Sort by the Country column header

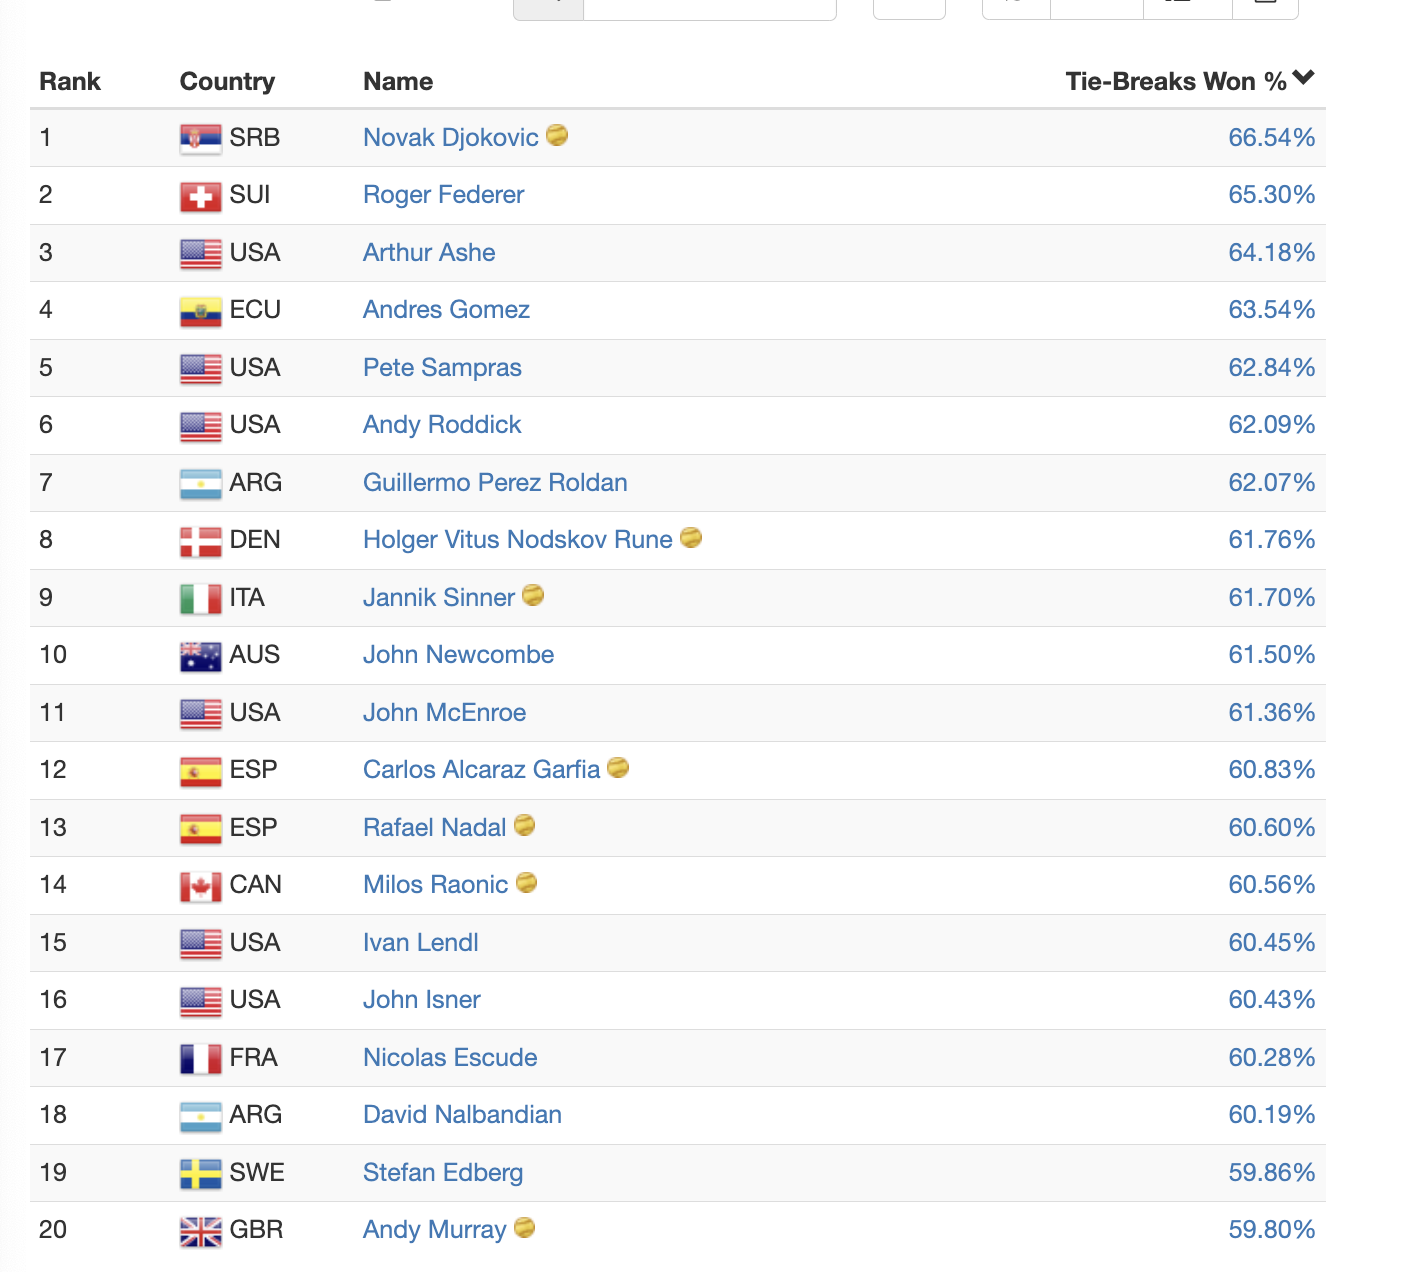(x=227, y=81)
